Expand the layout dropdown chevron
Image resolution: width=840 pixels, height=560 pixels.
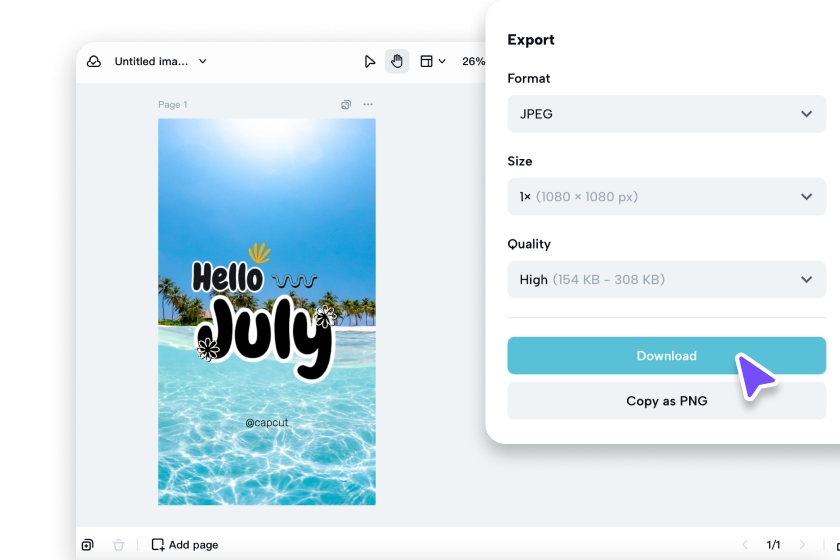pyautogui.click(x=442, y=62)
